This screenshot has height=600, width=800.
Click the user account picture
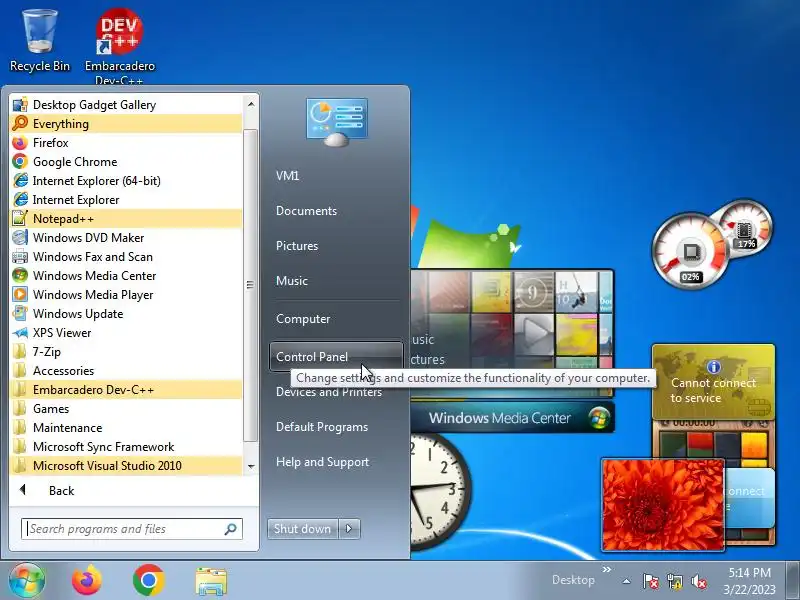(337, 122)
